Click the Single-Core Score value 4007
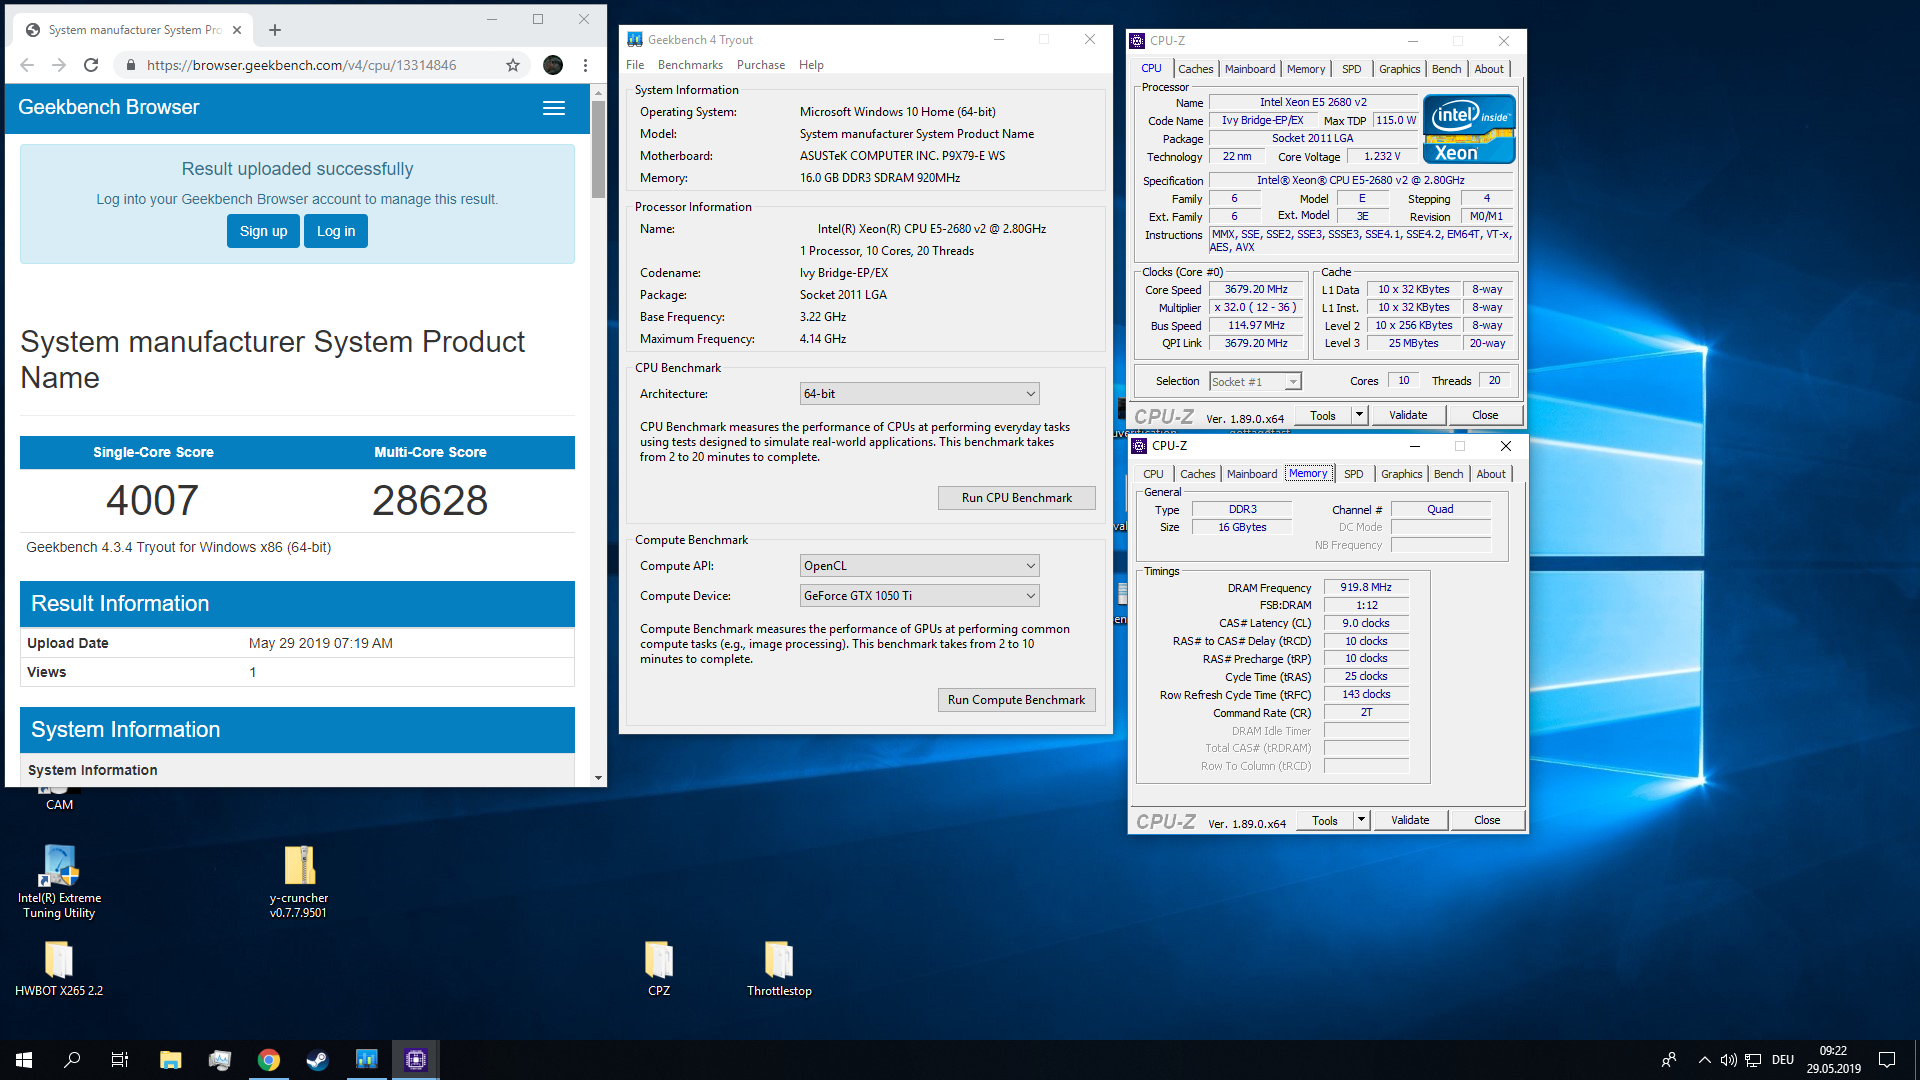Viewport: 1920px width, 1080px height. click(x=153, y=500)
